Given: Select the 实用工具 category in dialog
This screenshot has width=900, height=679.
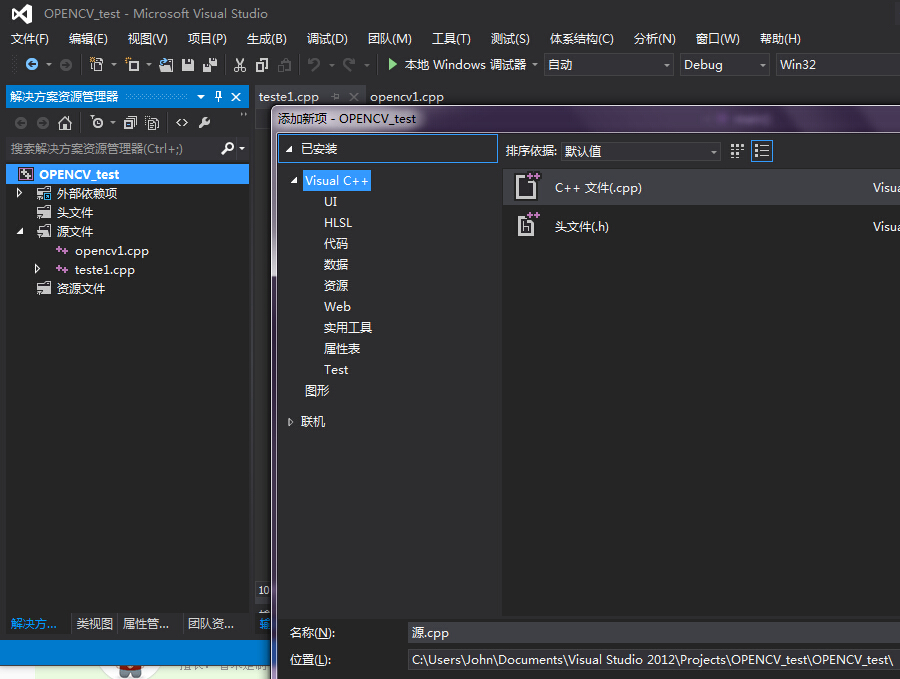Looking at the screenshot, I should pyautogui.click(x=348, y=328).
